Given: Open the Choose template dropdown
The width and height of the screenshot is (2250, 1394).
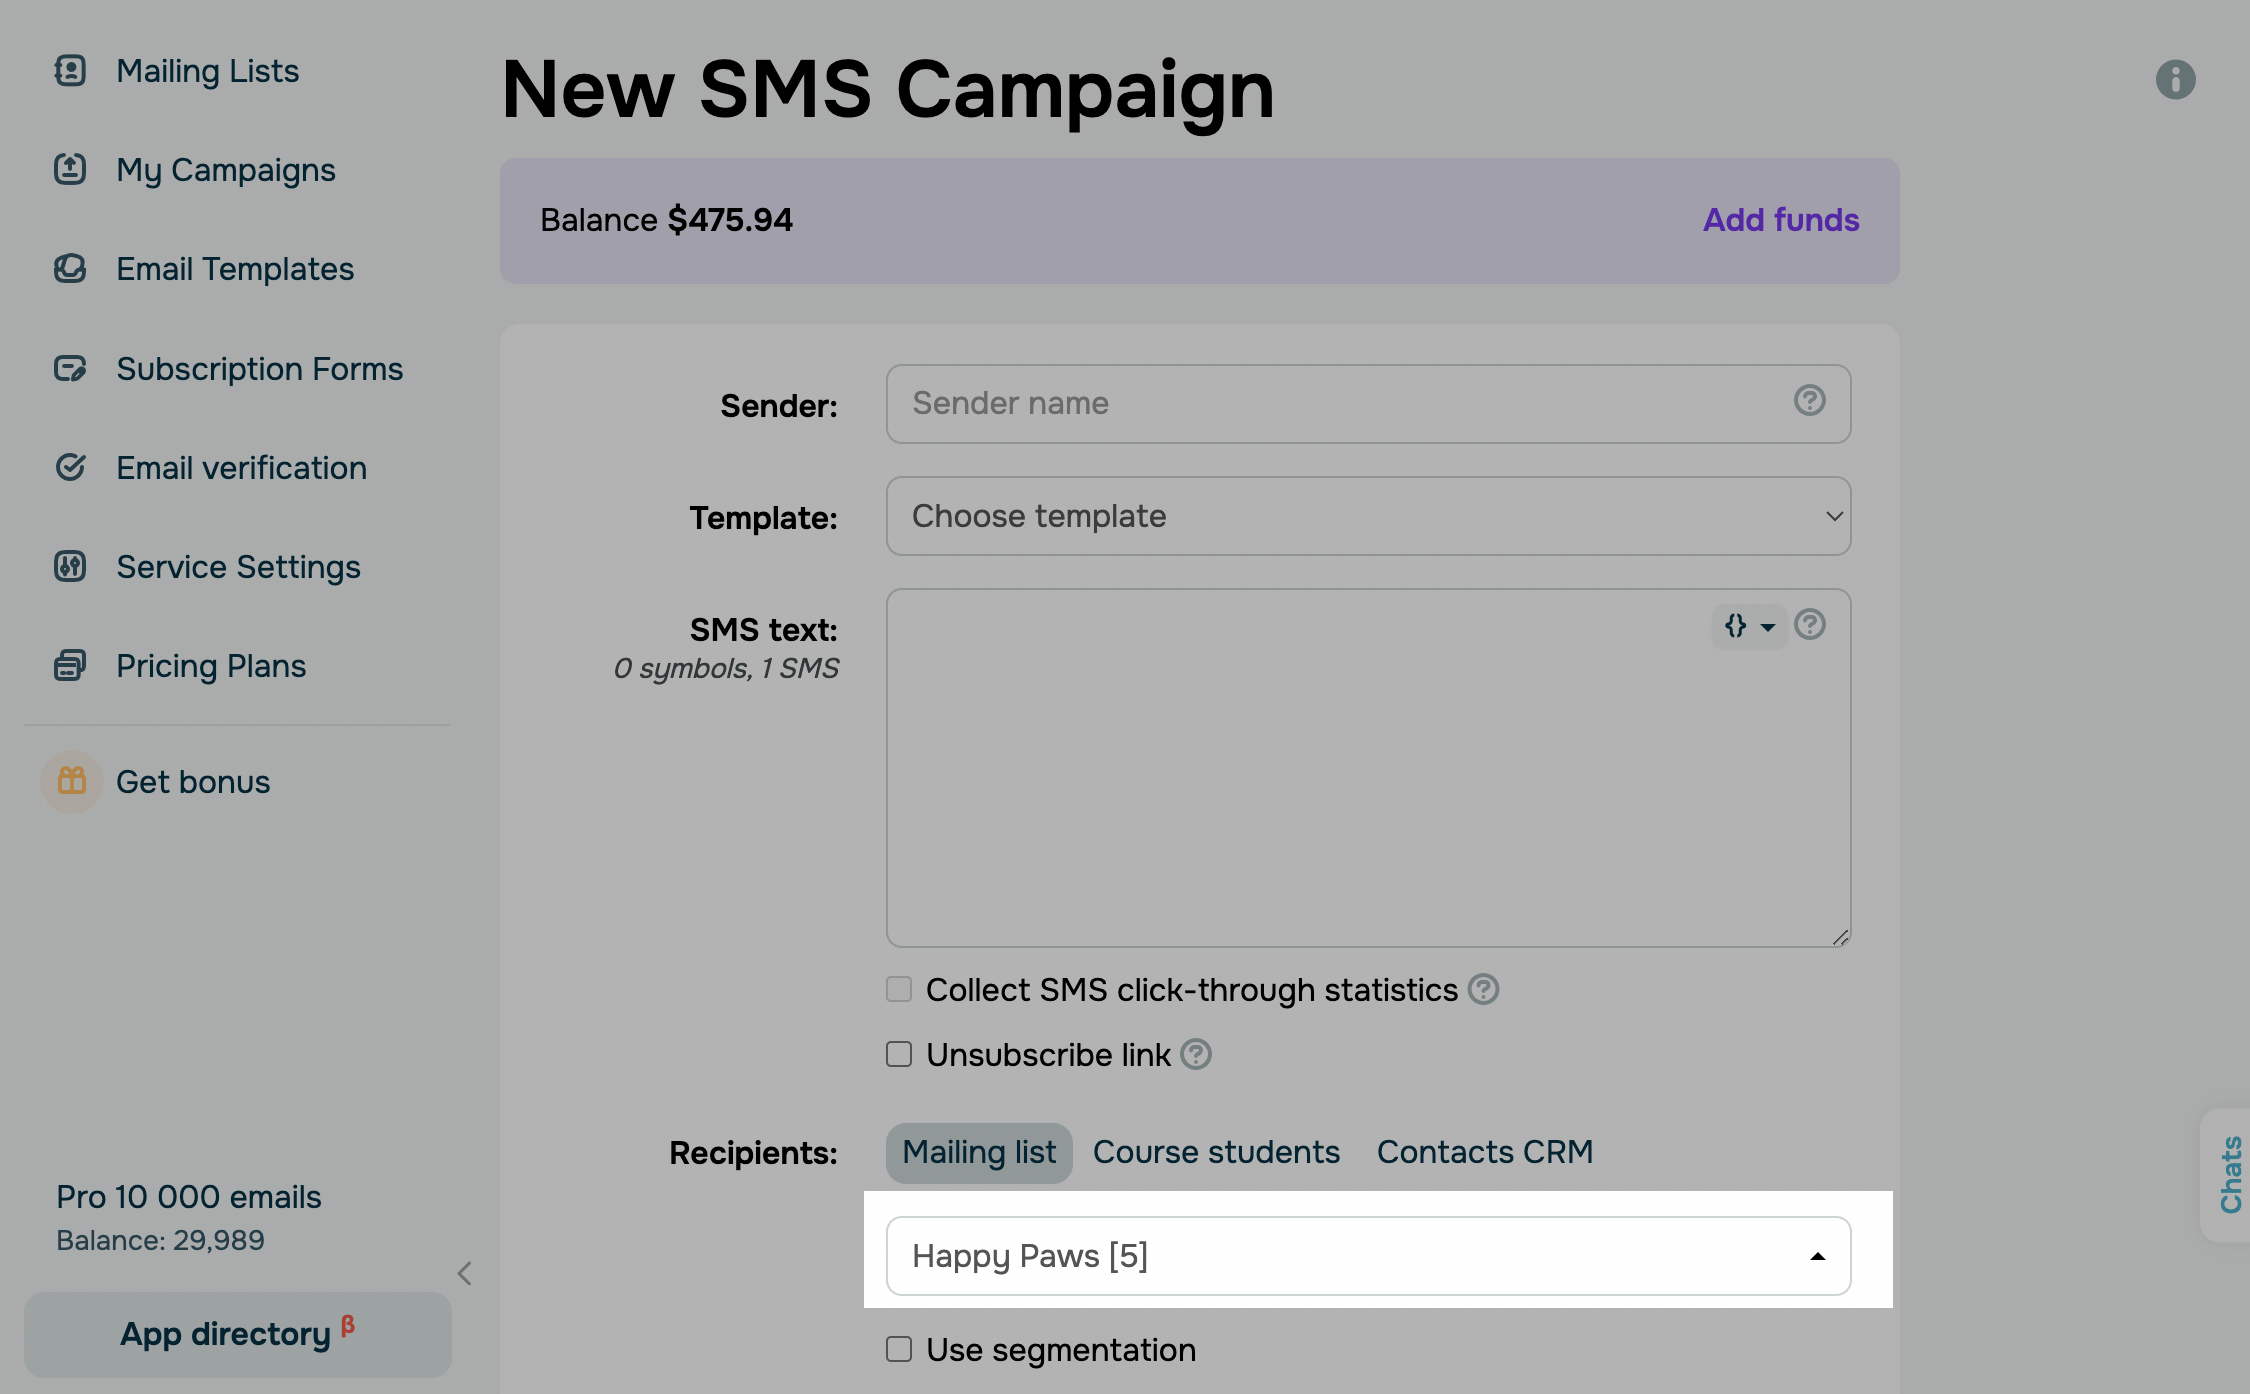Looking at the screenshot, I should [x=1367, y=516].
